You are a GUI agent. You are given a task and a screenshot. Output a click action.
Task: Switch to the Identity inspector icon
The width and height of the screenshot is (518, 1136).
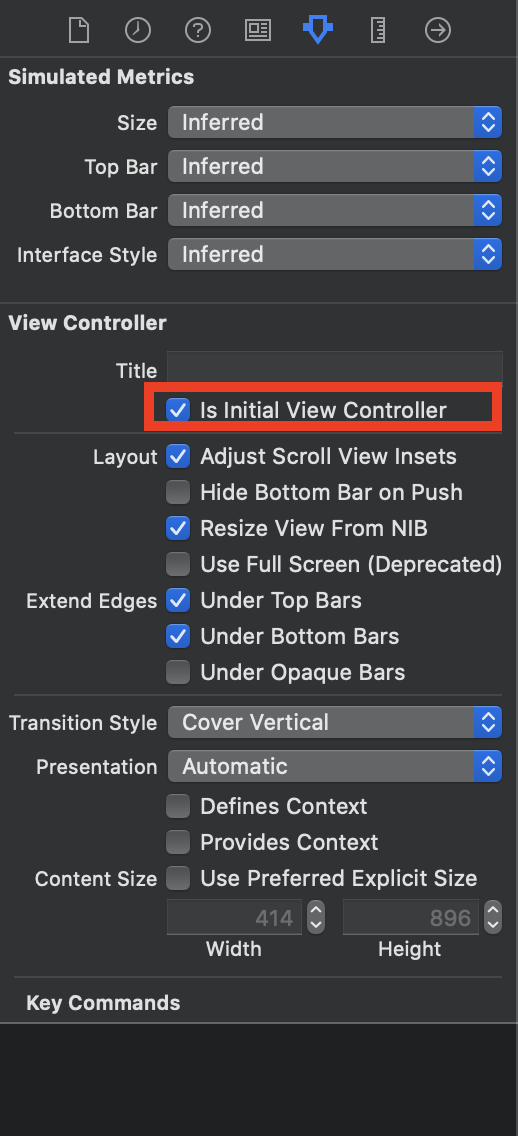pos(258,30)
